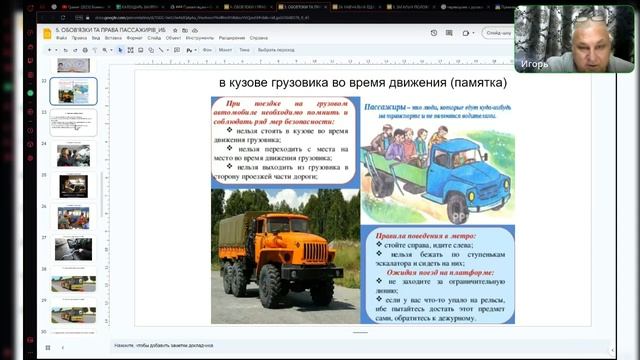Open the Вид menu
Image resolution: width=640 pixels, height=360 pixels.
coord(96,38)
